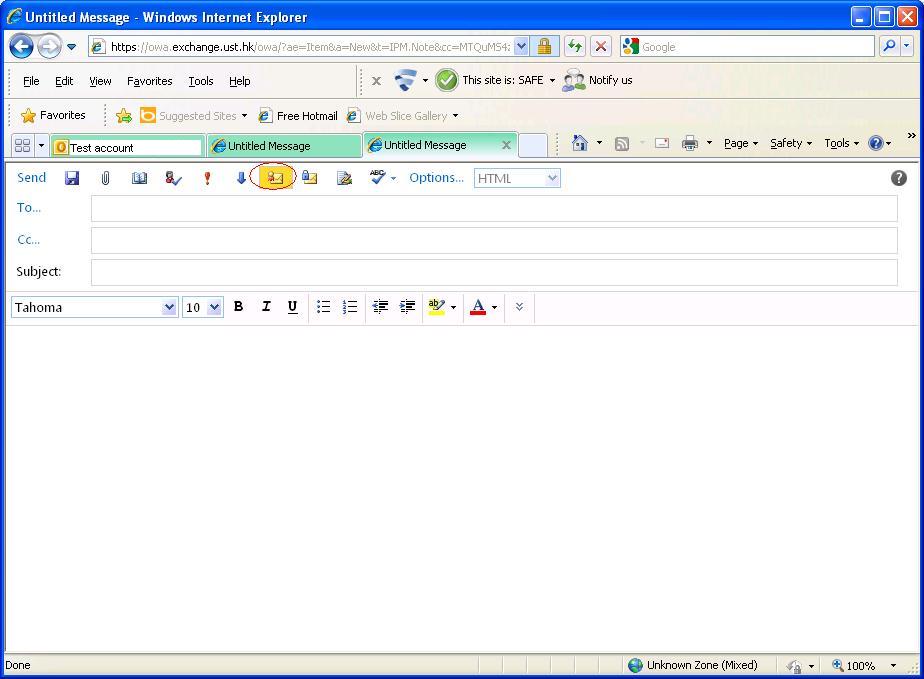Toggle bold formatting
The height and width of the screenshot is (679, 924).
tap(238, 307)
